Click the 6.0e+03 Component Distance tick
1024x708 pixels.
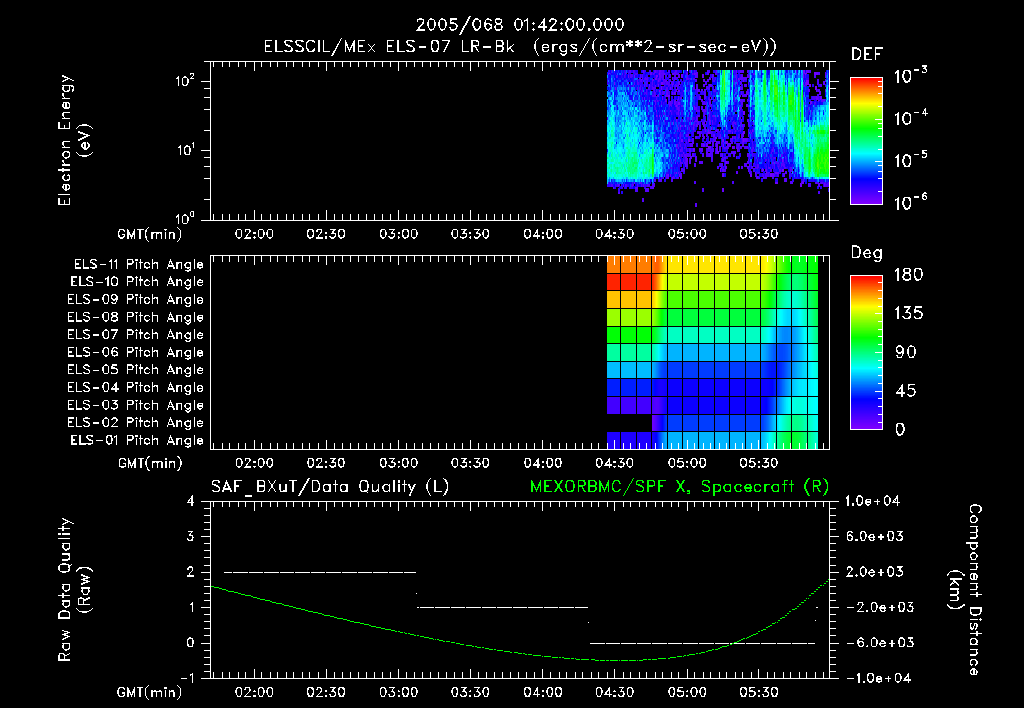click(874, 537)
